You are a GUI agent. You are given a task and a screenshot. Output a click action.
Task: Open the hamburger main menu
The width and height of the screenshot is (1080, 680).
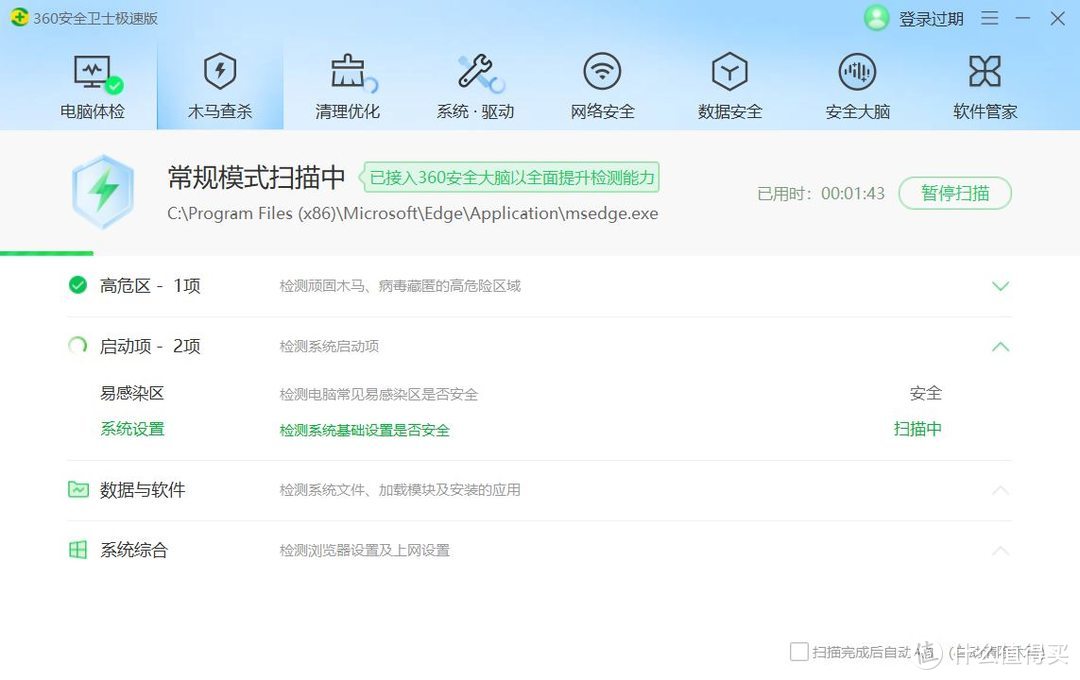(989, 18)
